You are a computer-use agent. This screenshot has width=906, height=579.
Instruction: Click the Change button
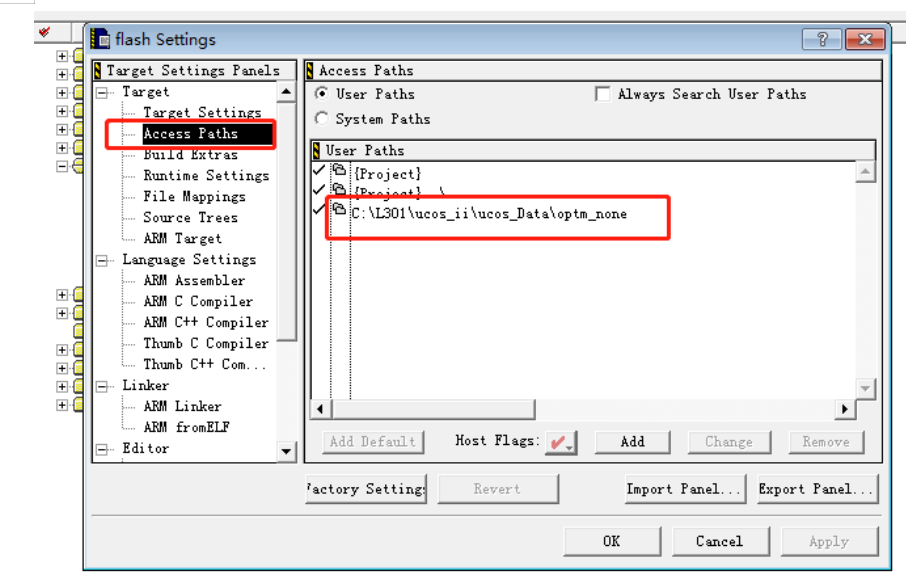click(729, 442)
